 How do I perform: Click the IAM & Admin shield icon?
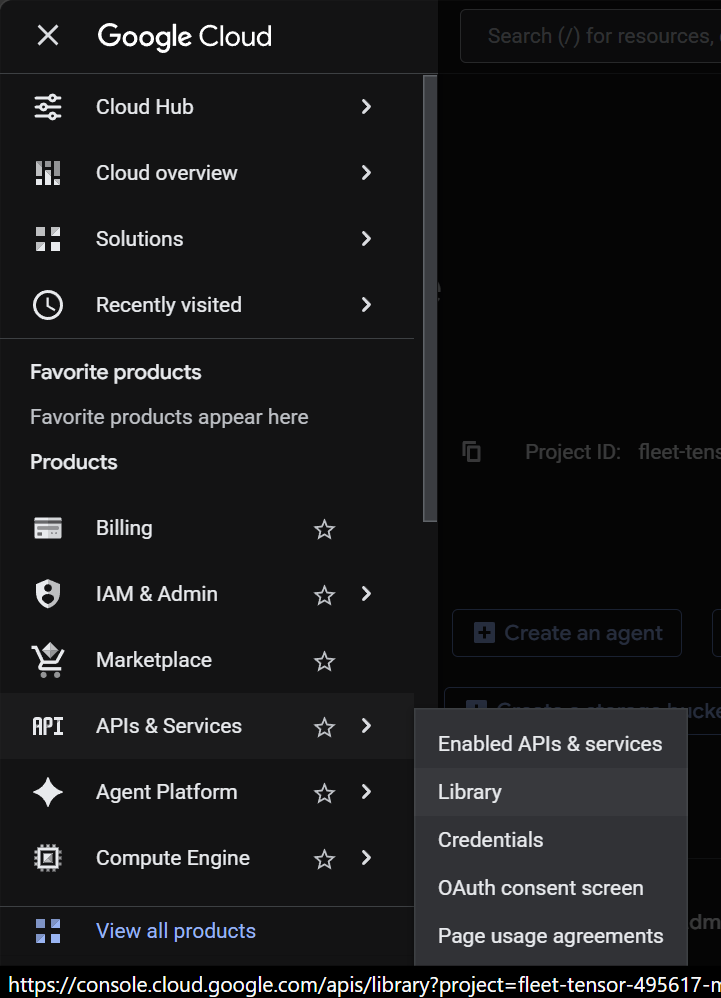(48, 594)
